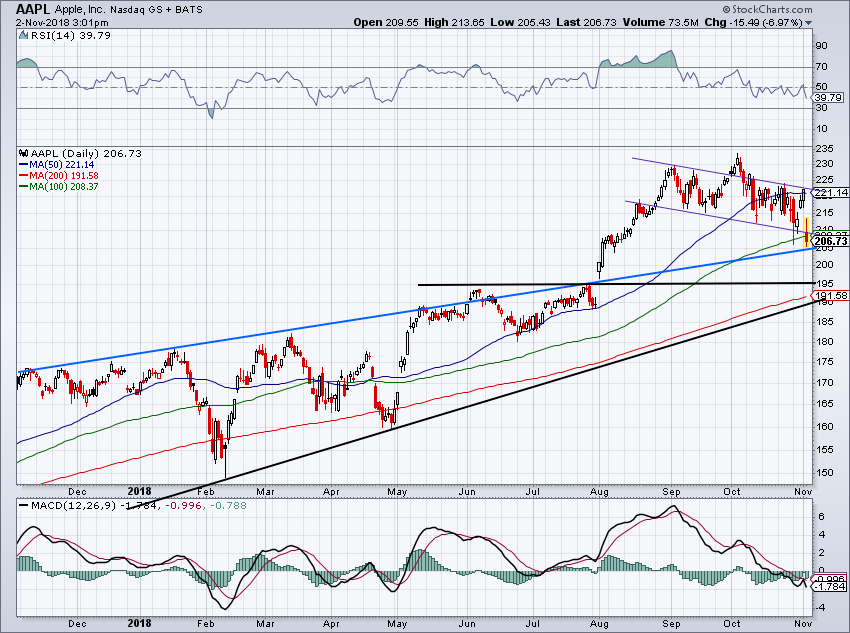Click the 'MACD(12,26,9)' legend label
This screenshot has height=633, width=850.
pos(73,506)
